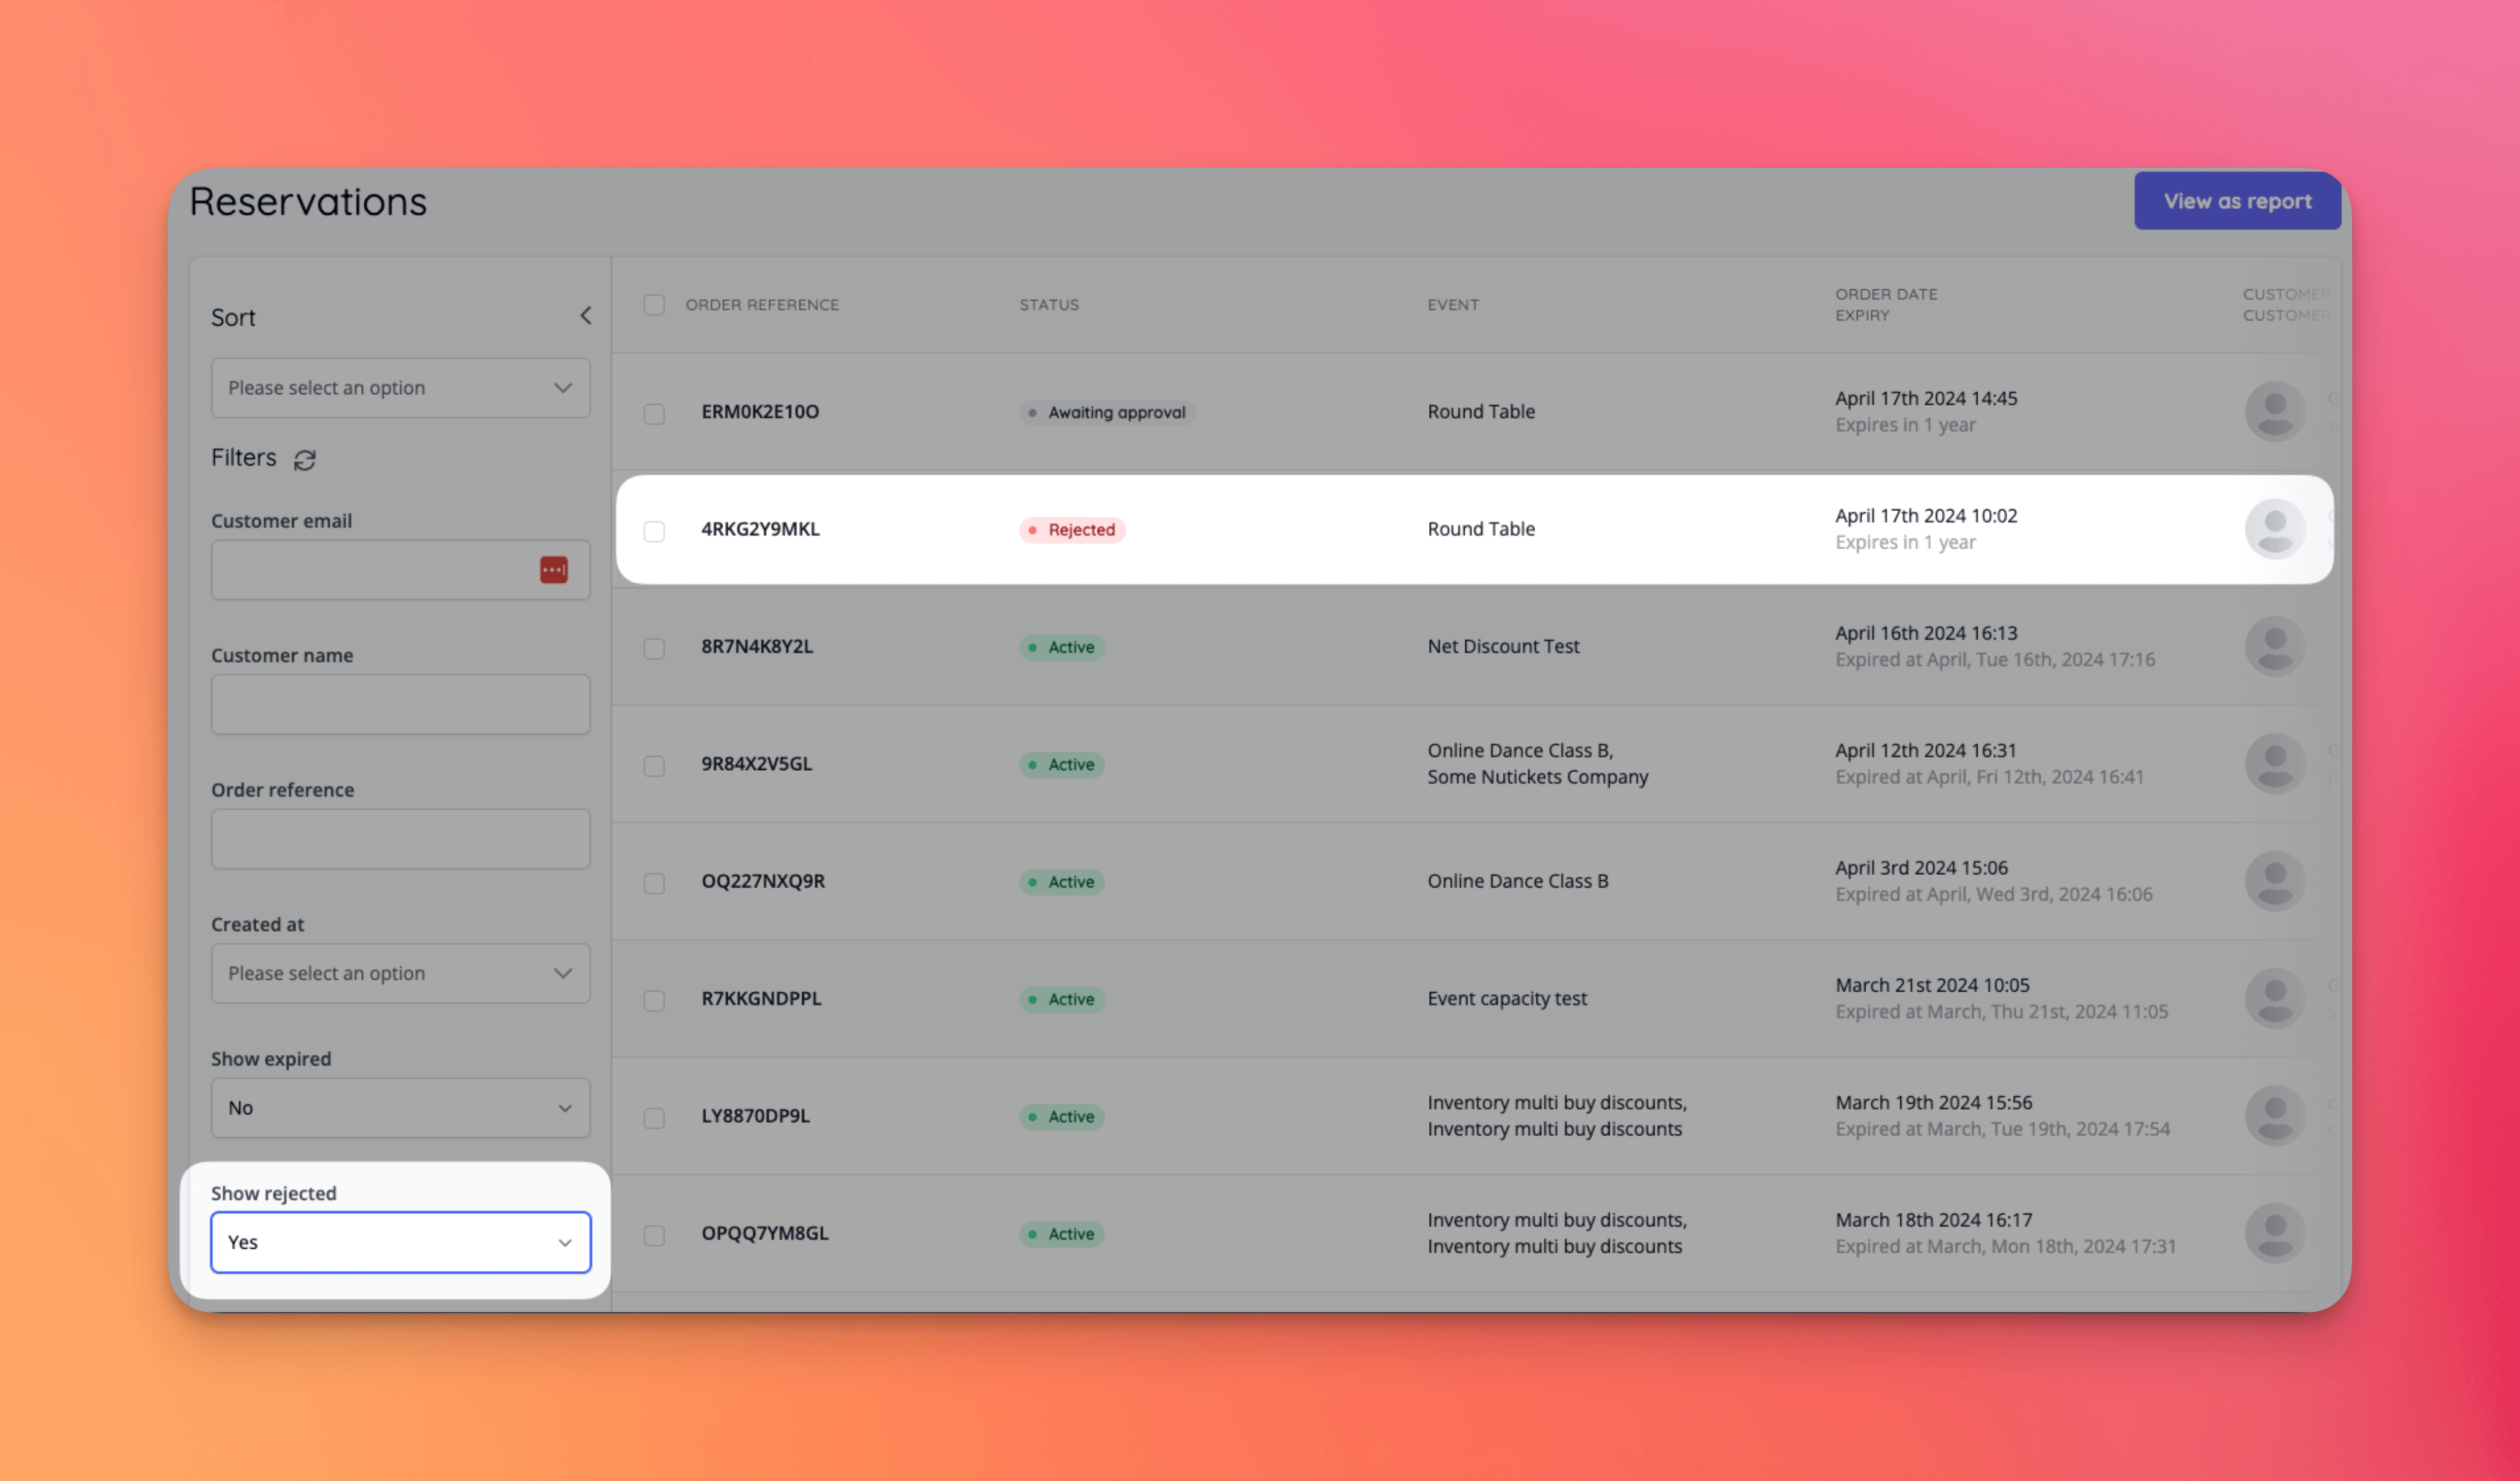Select checkbox for order 9R84X2V5GL
The height and width of the screenshot is (1481, 2520).
tap(654, 766)
